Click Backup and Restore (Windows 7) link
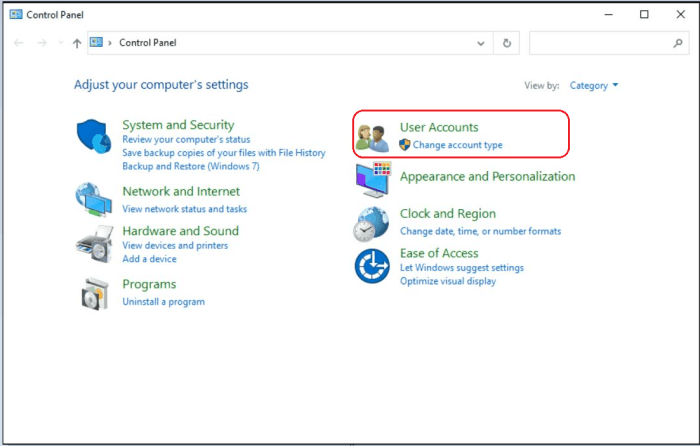The height and width of the screenshot is (446, 700). (191, 166)
